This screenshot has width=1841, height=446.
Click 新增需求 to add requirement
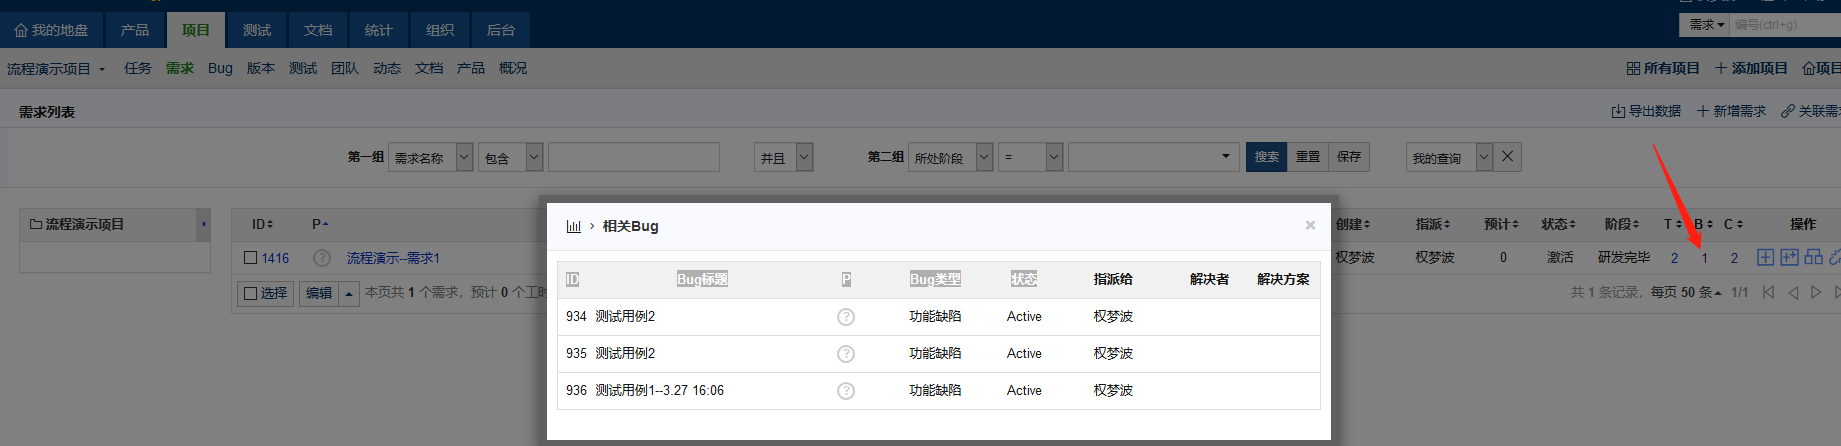[x=1731, y=111]
